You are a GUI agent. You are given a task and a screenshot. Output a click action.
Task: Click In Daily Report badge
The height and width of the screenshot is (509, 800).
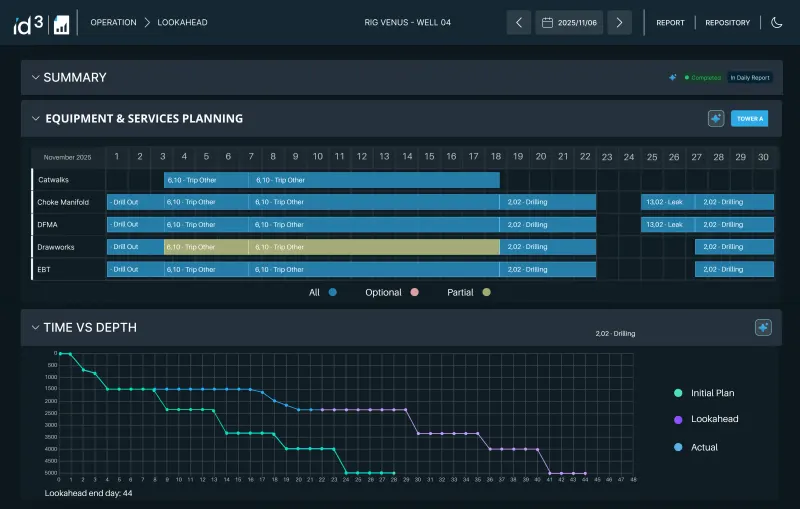[749, 78]
